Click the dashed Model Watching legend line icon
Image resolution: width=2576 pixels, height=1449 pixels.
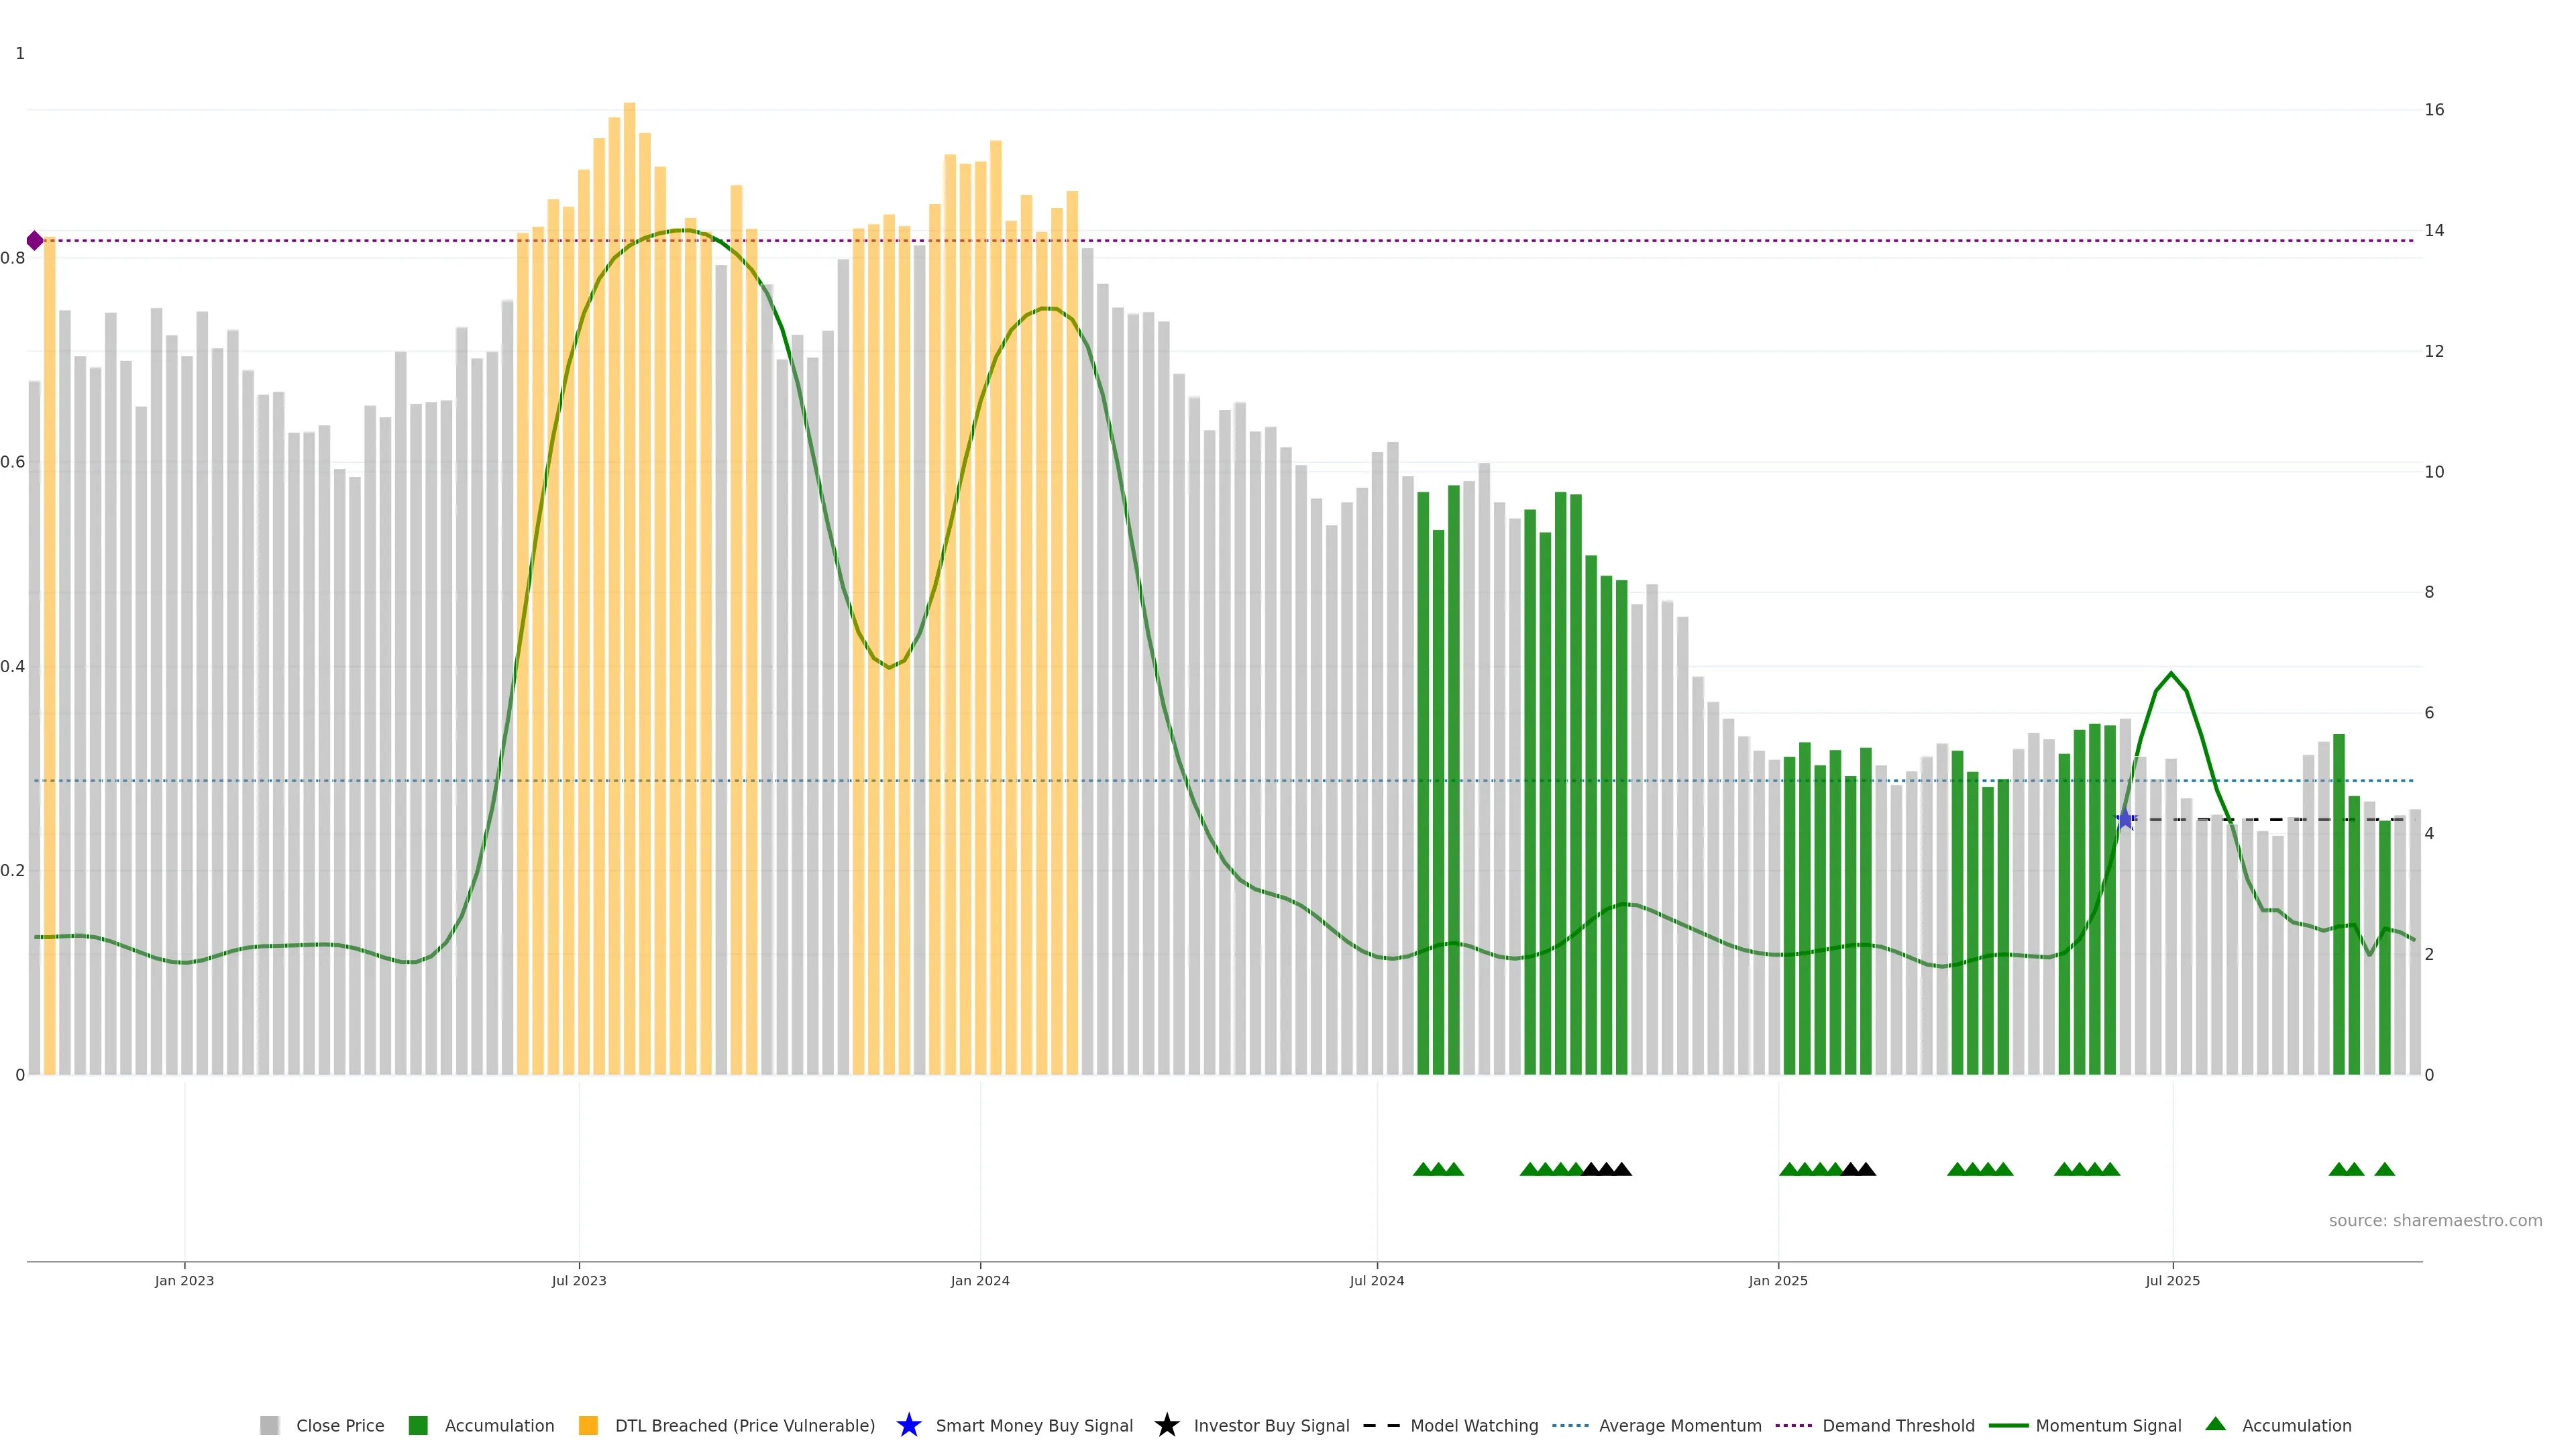click(x=1381, y=1425)
